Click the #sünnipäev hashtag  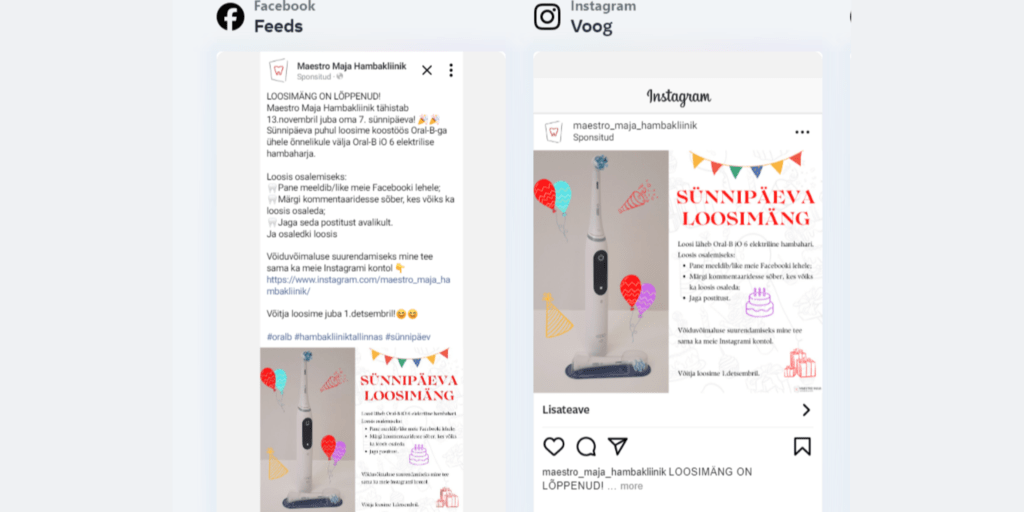tap(408, 337)
